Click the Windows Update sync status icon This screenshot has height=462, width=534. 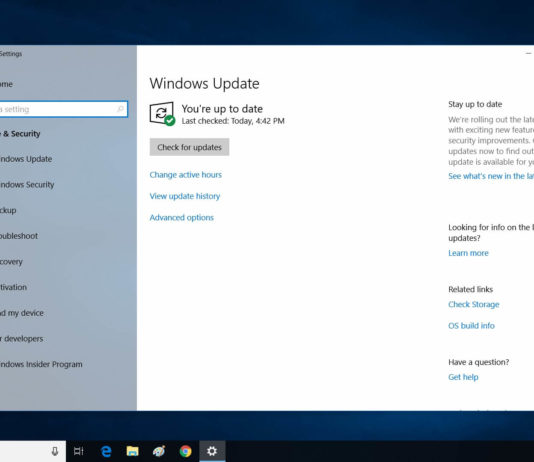click(x=162, y=114)
